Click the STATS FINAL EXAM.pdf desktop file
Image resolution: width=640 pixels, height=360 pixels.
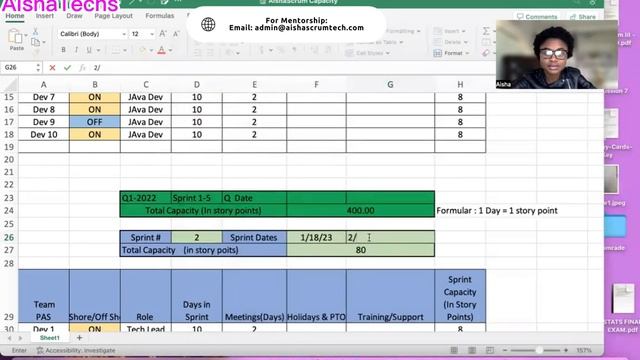pyautogui.click(x=623, y=309)
